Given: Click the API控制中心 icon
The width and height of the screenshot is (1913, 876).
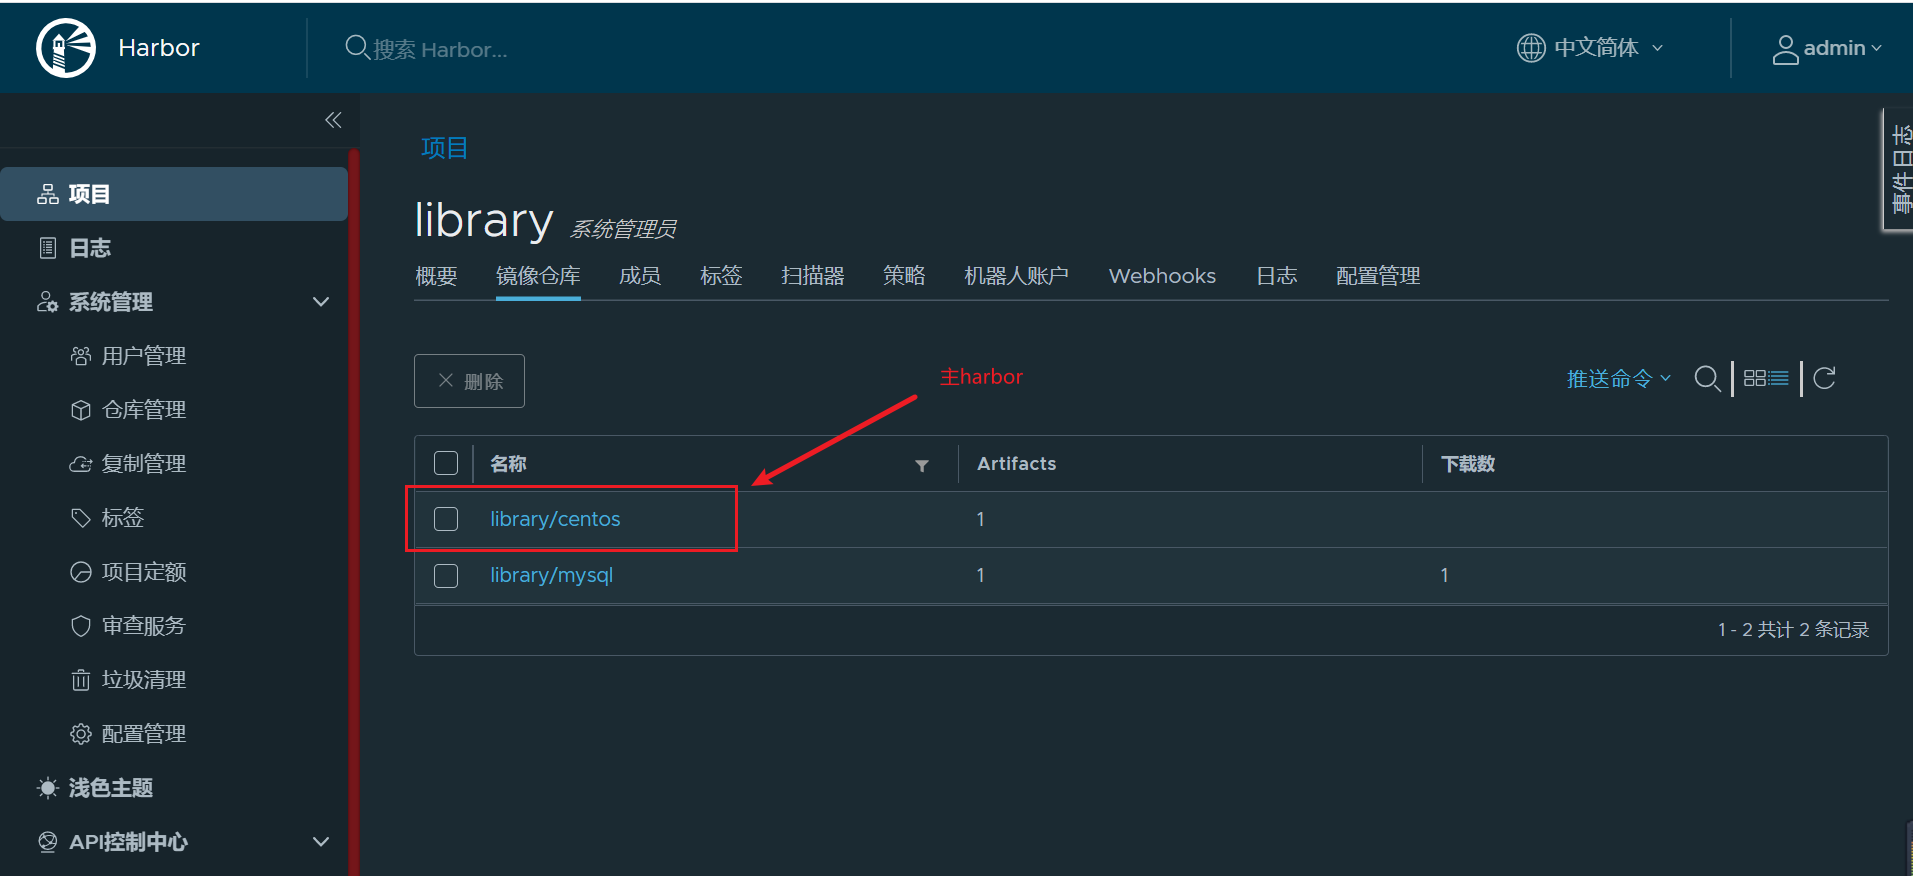Looking at the screenshot, I should coord(48,842).
